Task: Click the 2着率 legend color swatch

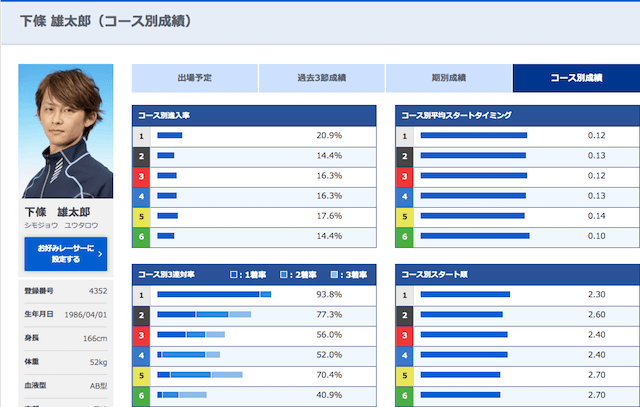Action: [284, 274]
